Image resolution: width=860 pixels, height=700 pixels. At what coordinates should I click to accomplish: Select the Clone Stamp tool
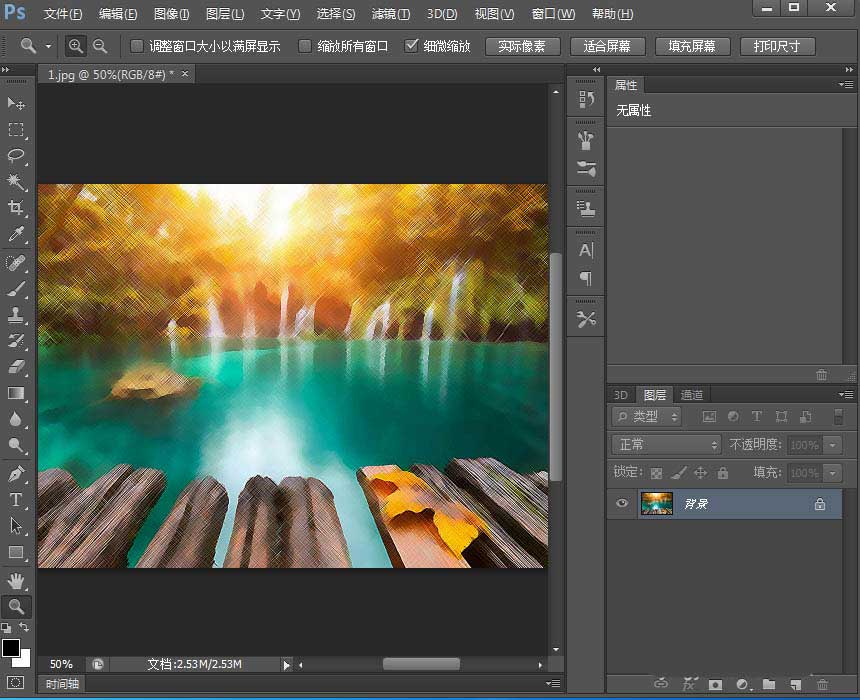pos(14,314)
